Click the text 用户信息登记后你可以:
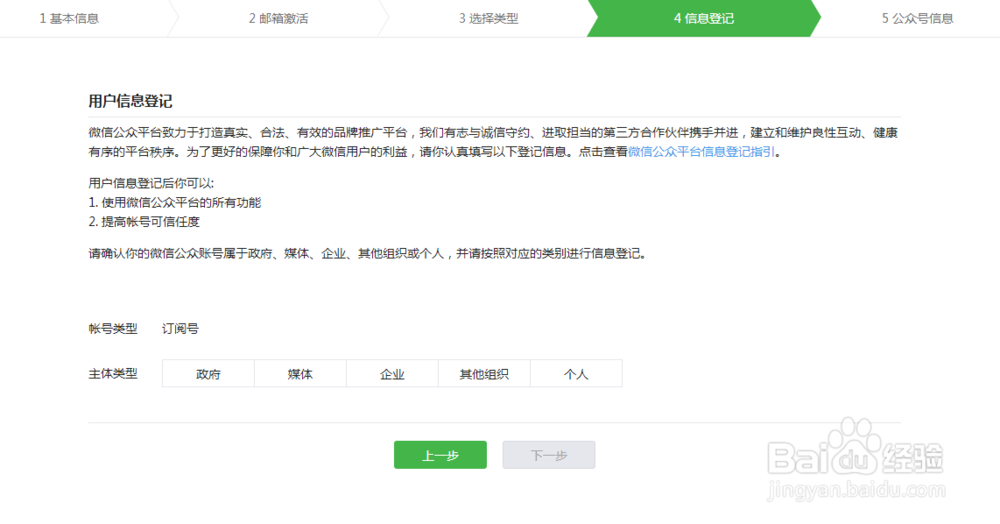 click(x=151, y=184)
